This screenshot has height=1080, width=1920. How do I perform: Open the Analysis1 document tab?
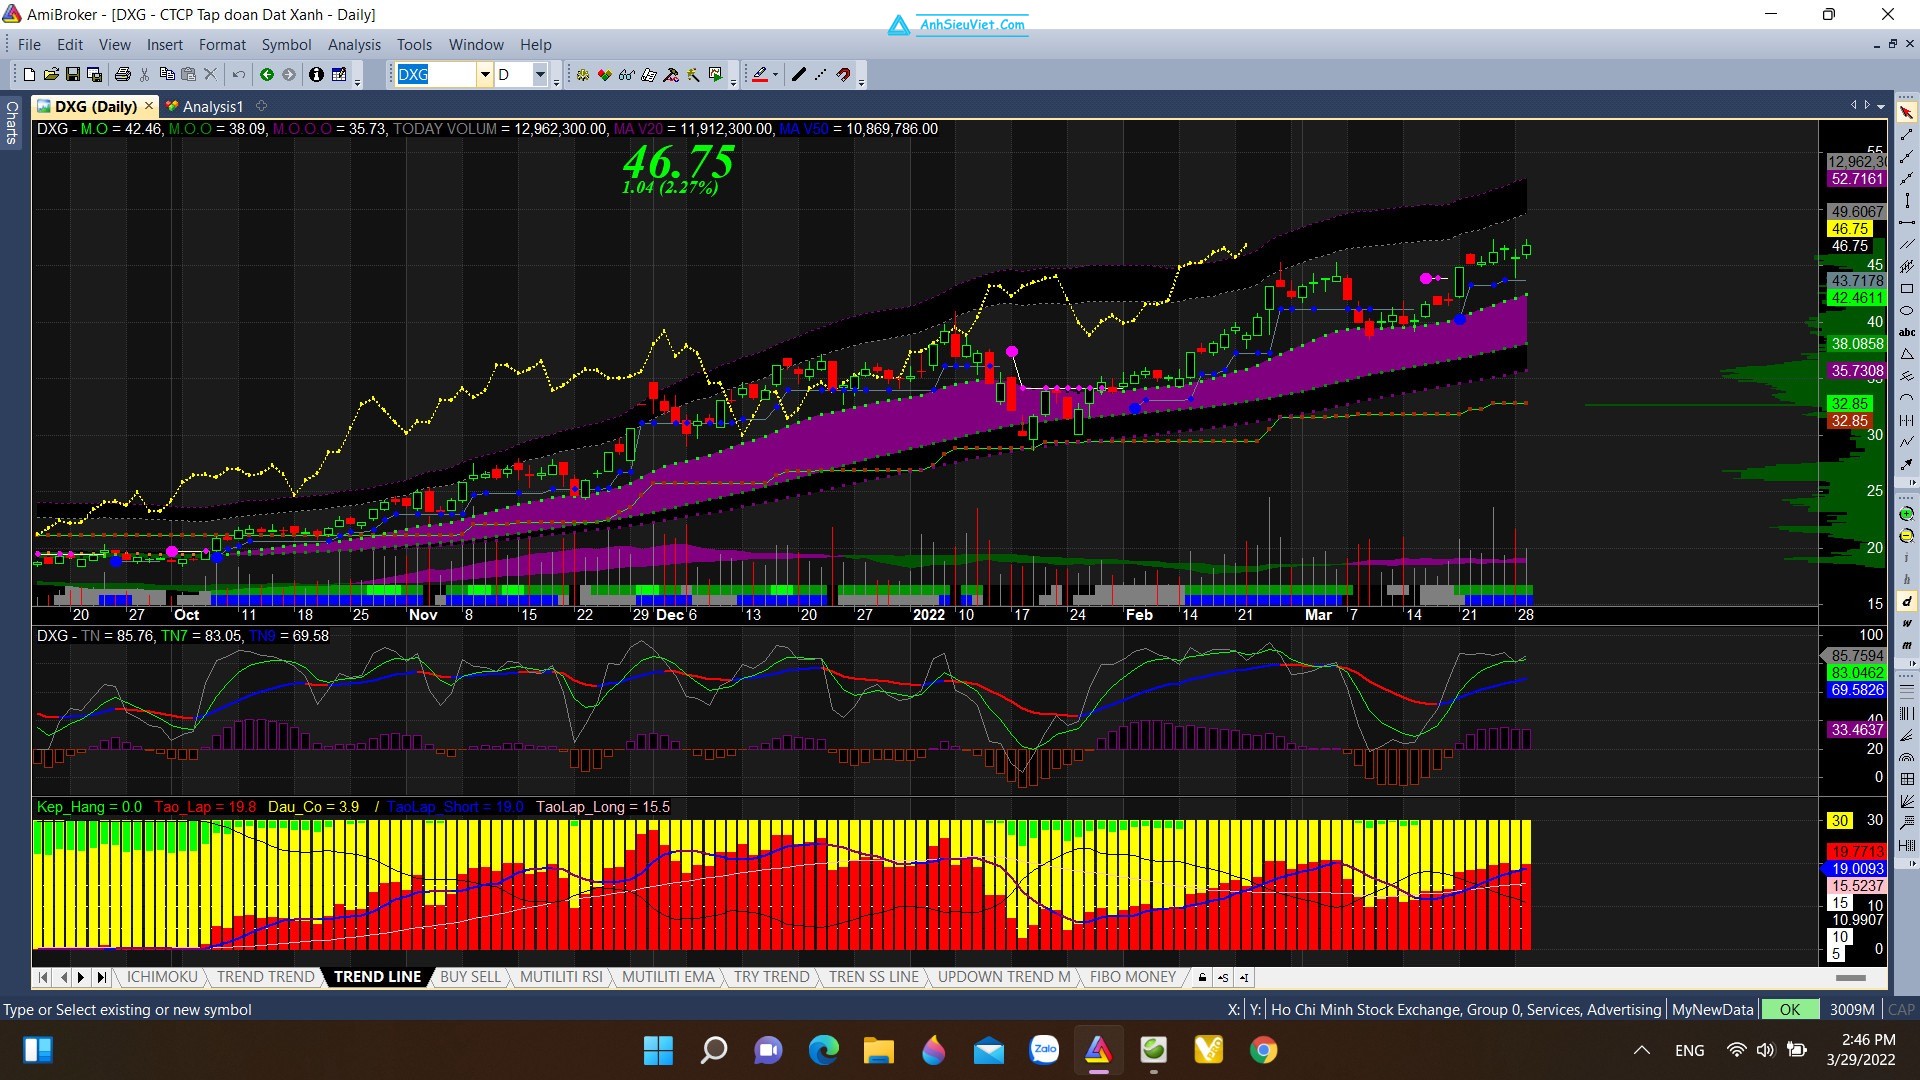click(x=212, y=106)
